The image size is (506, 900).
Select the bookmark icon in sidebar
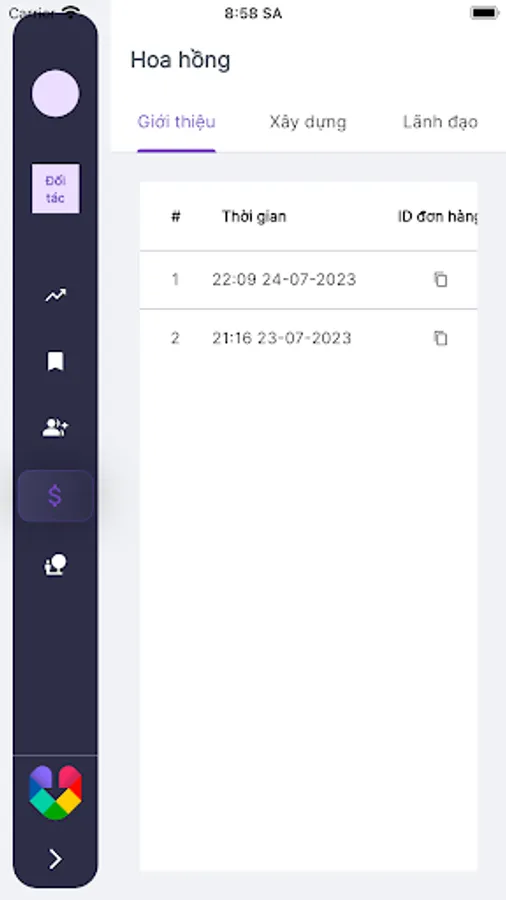click(x=56, y=362)
